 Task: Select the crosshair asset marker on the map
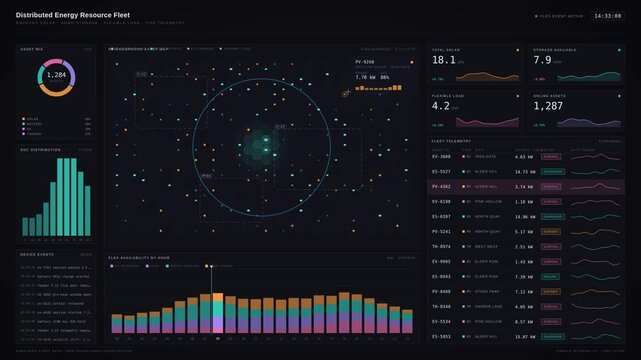click(x=345, y=94)
